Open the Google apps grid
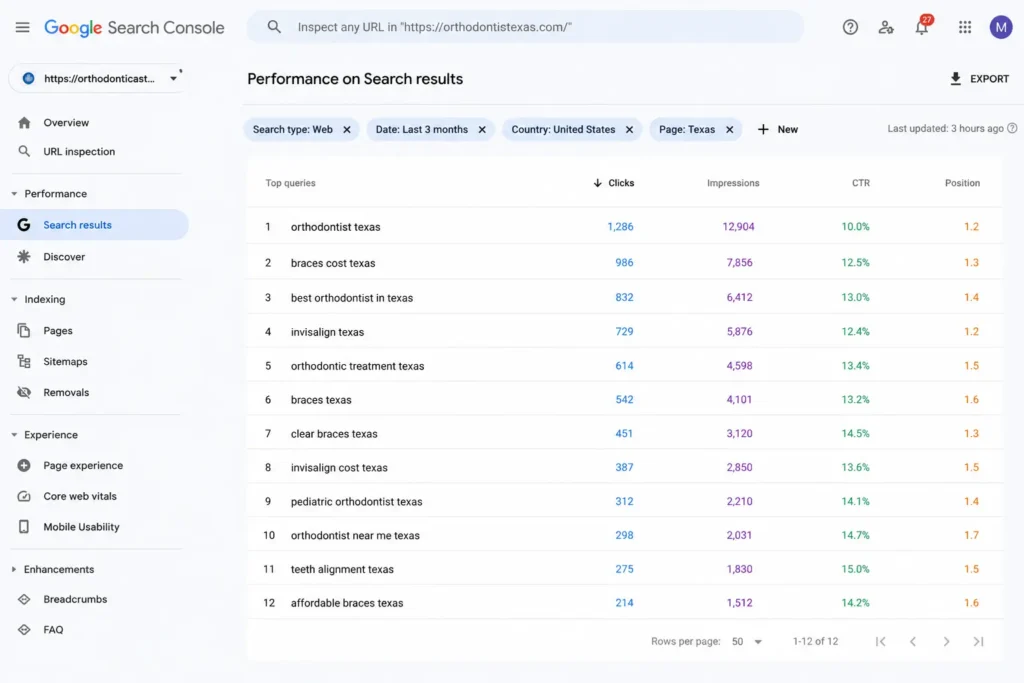Screen dimensions: 1024x683 965,27
